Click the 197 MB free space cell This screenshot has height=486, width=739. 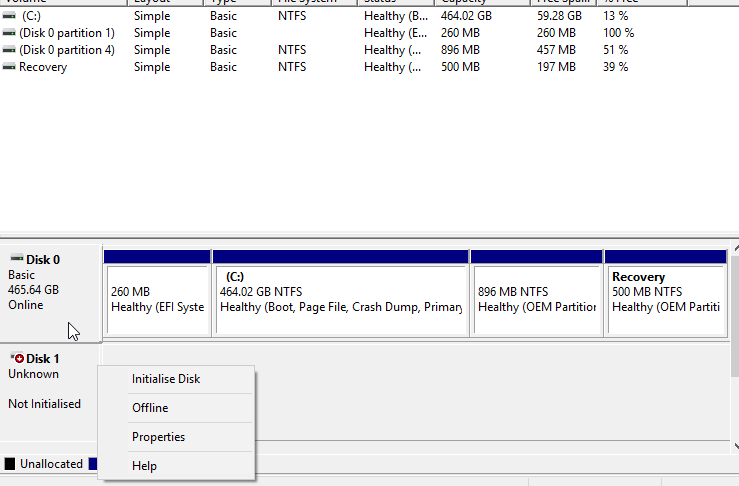pyautogui.click(x=556, y=67)
